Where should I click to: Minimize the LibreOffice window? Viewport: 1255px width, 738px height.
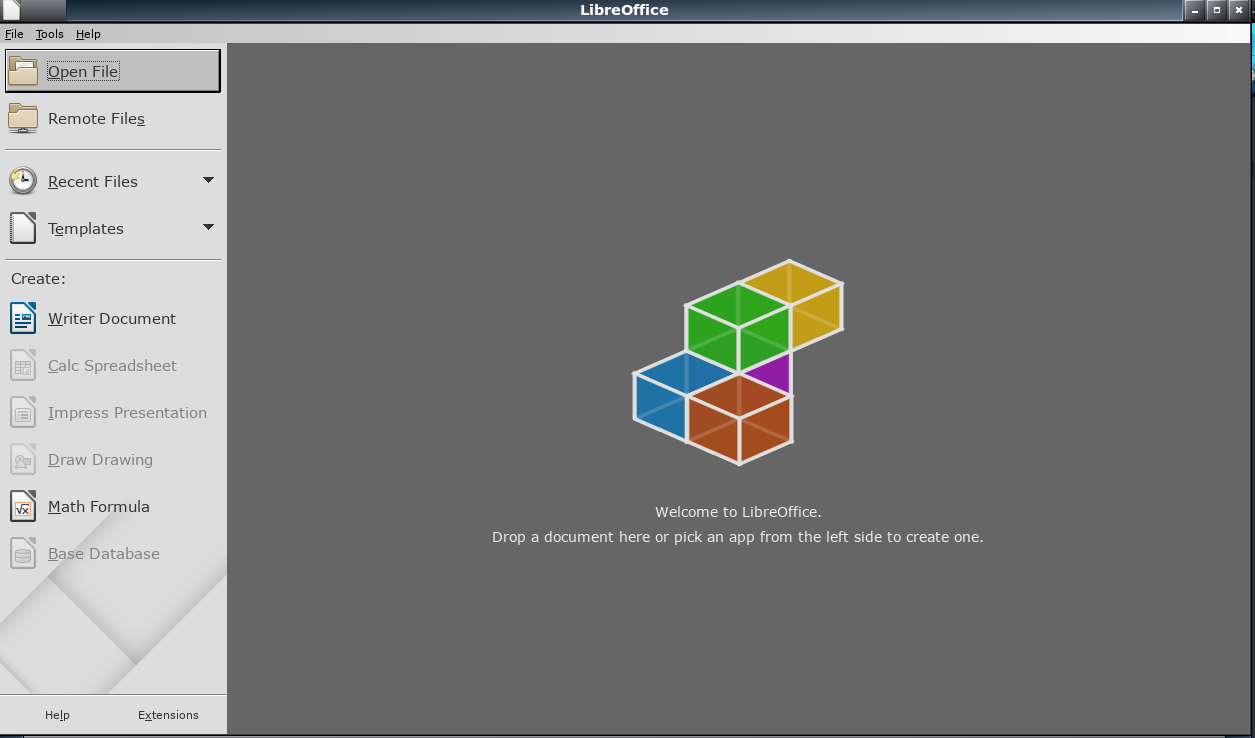click(x=1195, y=10)
